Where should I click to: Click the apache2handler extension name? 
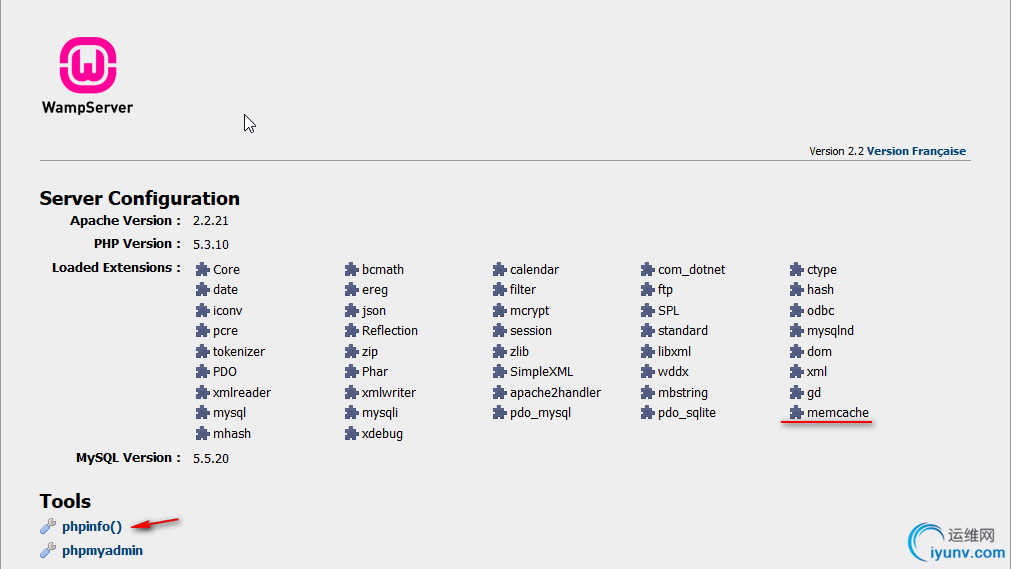[x=555, y=393]
